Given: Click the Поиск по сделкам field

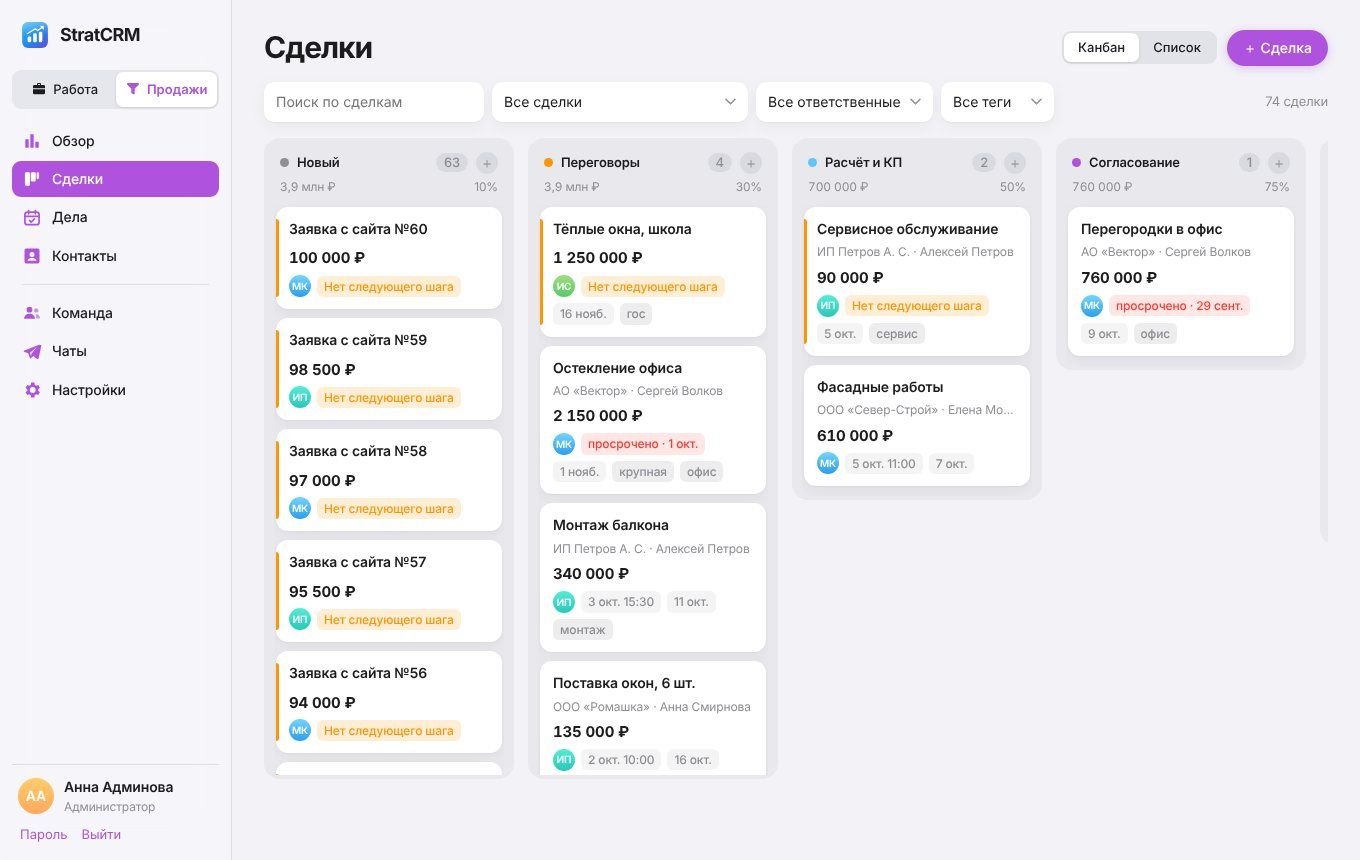Looking at the screenshot, I should click(374, 102).
